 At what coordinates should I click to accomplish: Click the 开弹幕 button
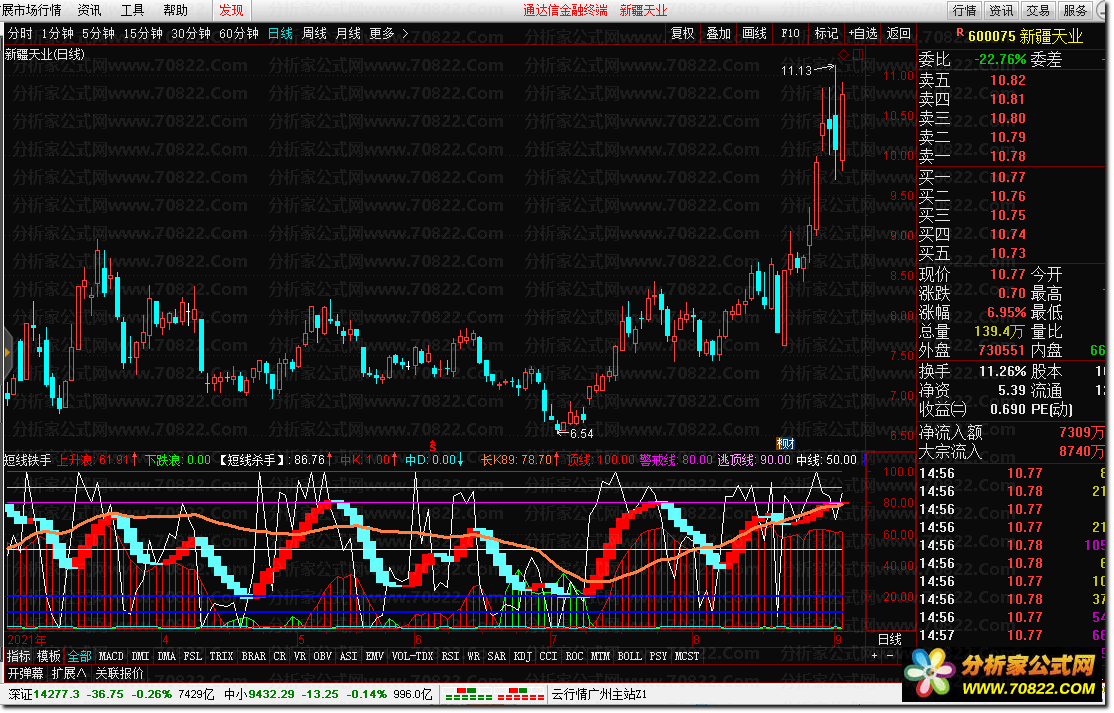click(x=26, y=673)
